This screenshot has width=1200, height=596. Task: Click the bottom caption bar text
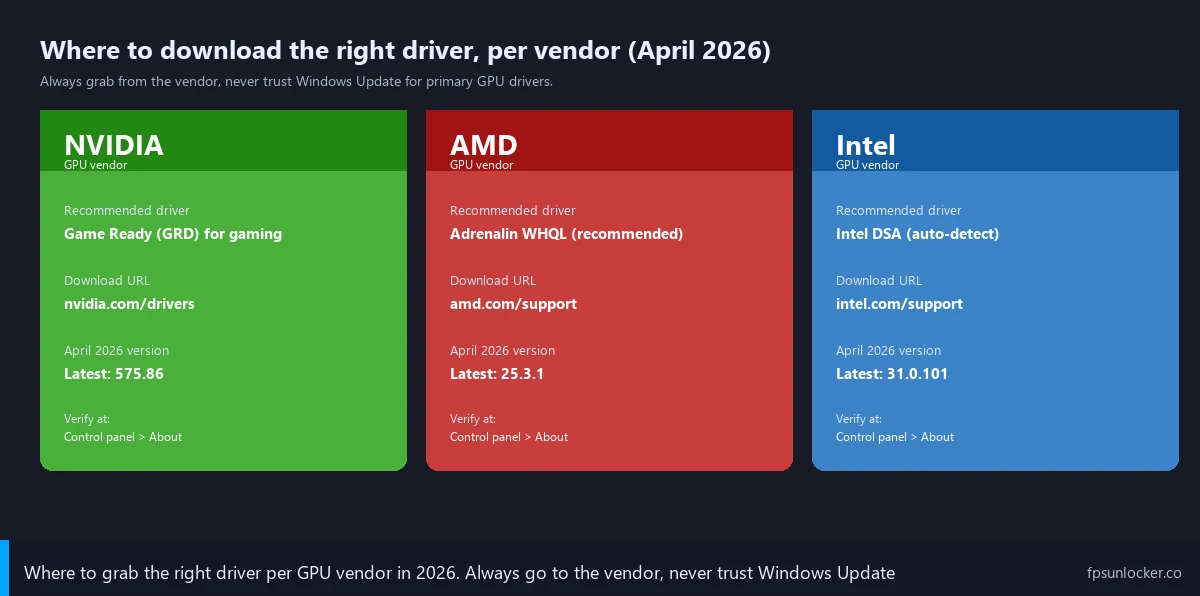[x=459, y=573]
